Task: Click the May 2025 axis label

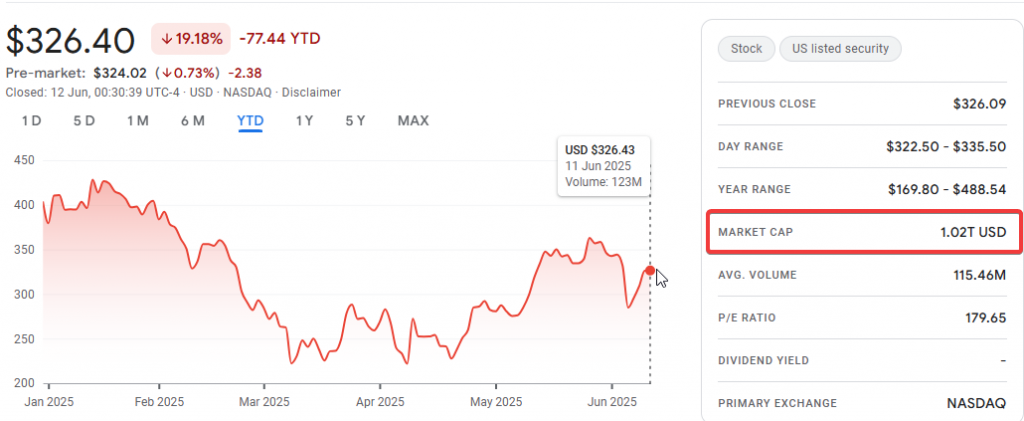Action: (496, 401)
